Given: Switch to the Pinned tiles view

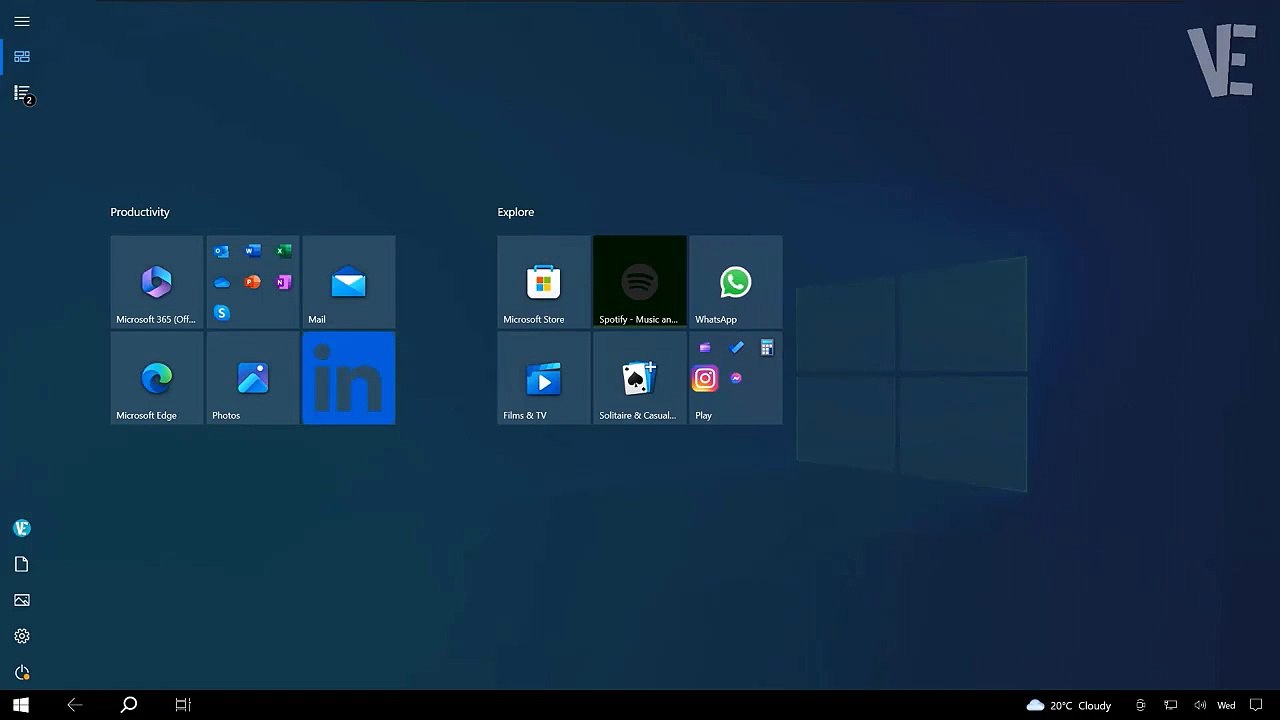Looking at the screenshot, I should (22, 57).
